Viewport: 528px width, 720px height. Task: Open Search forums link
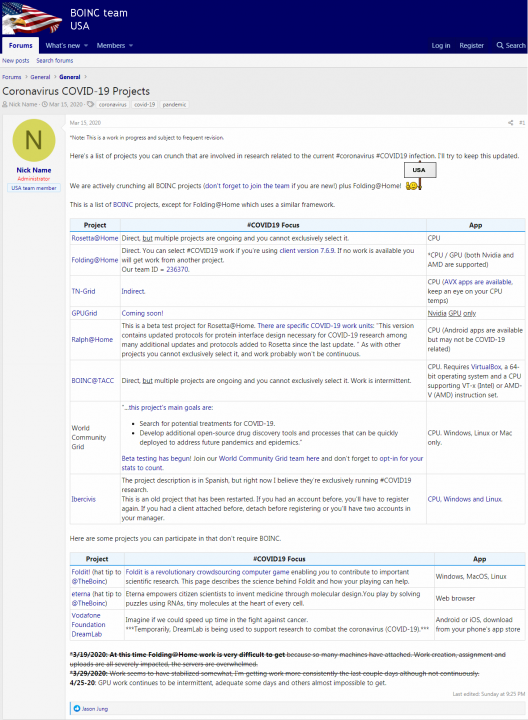pyautogui.click(x=55, y=61)
